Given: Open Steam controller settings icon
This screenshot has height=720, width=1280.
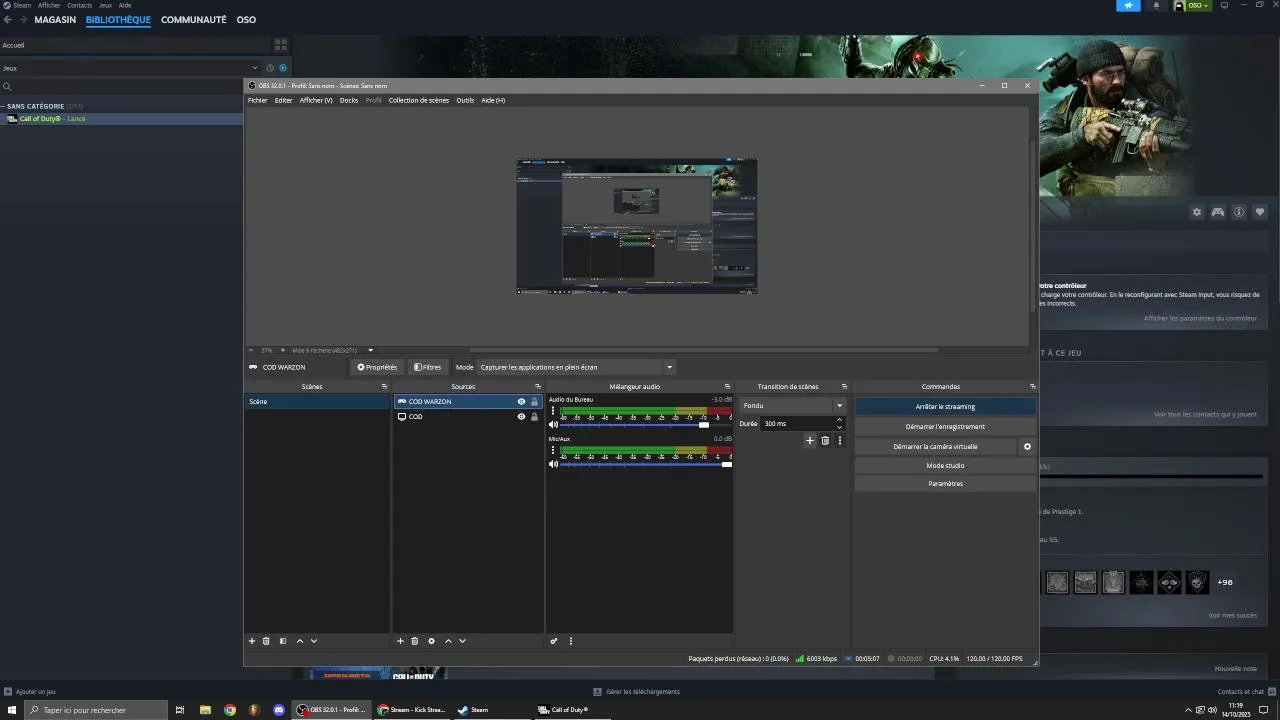Looking at the screenshot, I should (1218, 212).
